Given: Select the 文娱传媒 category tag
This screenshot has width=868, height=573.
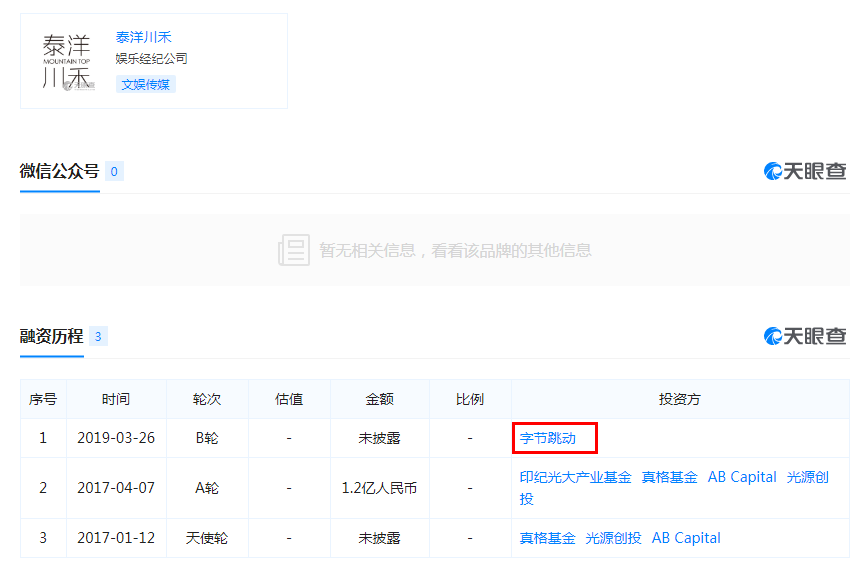Looking at the screenshot, I should [146, 84].
